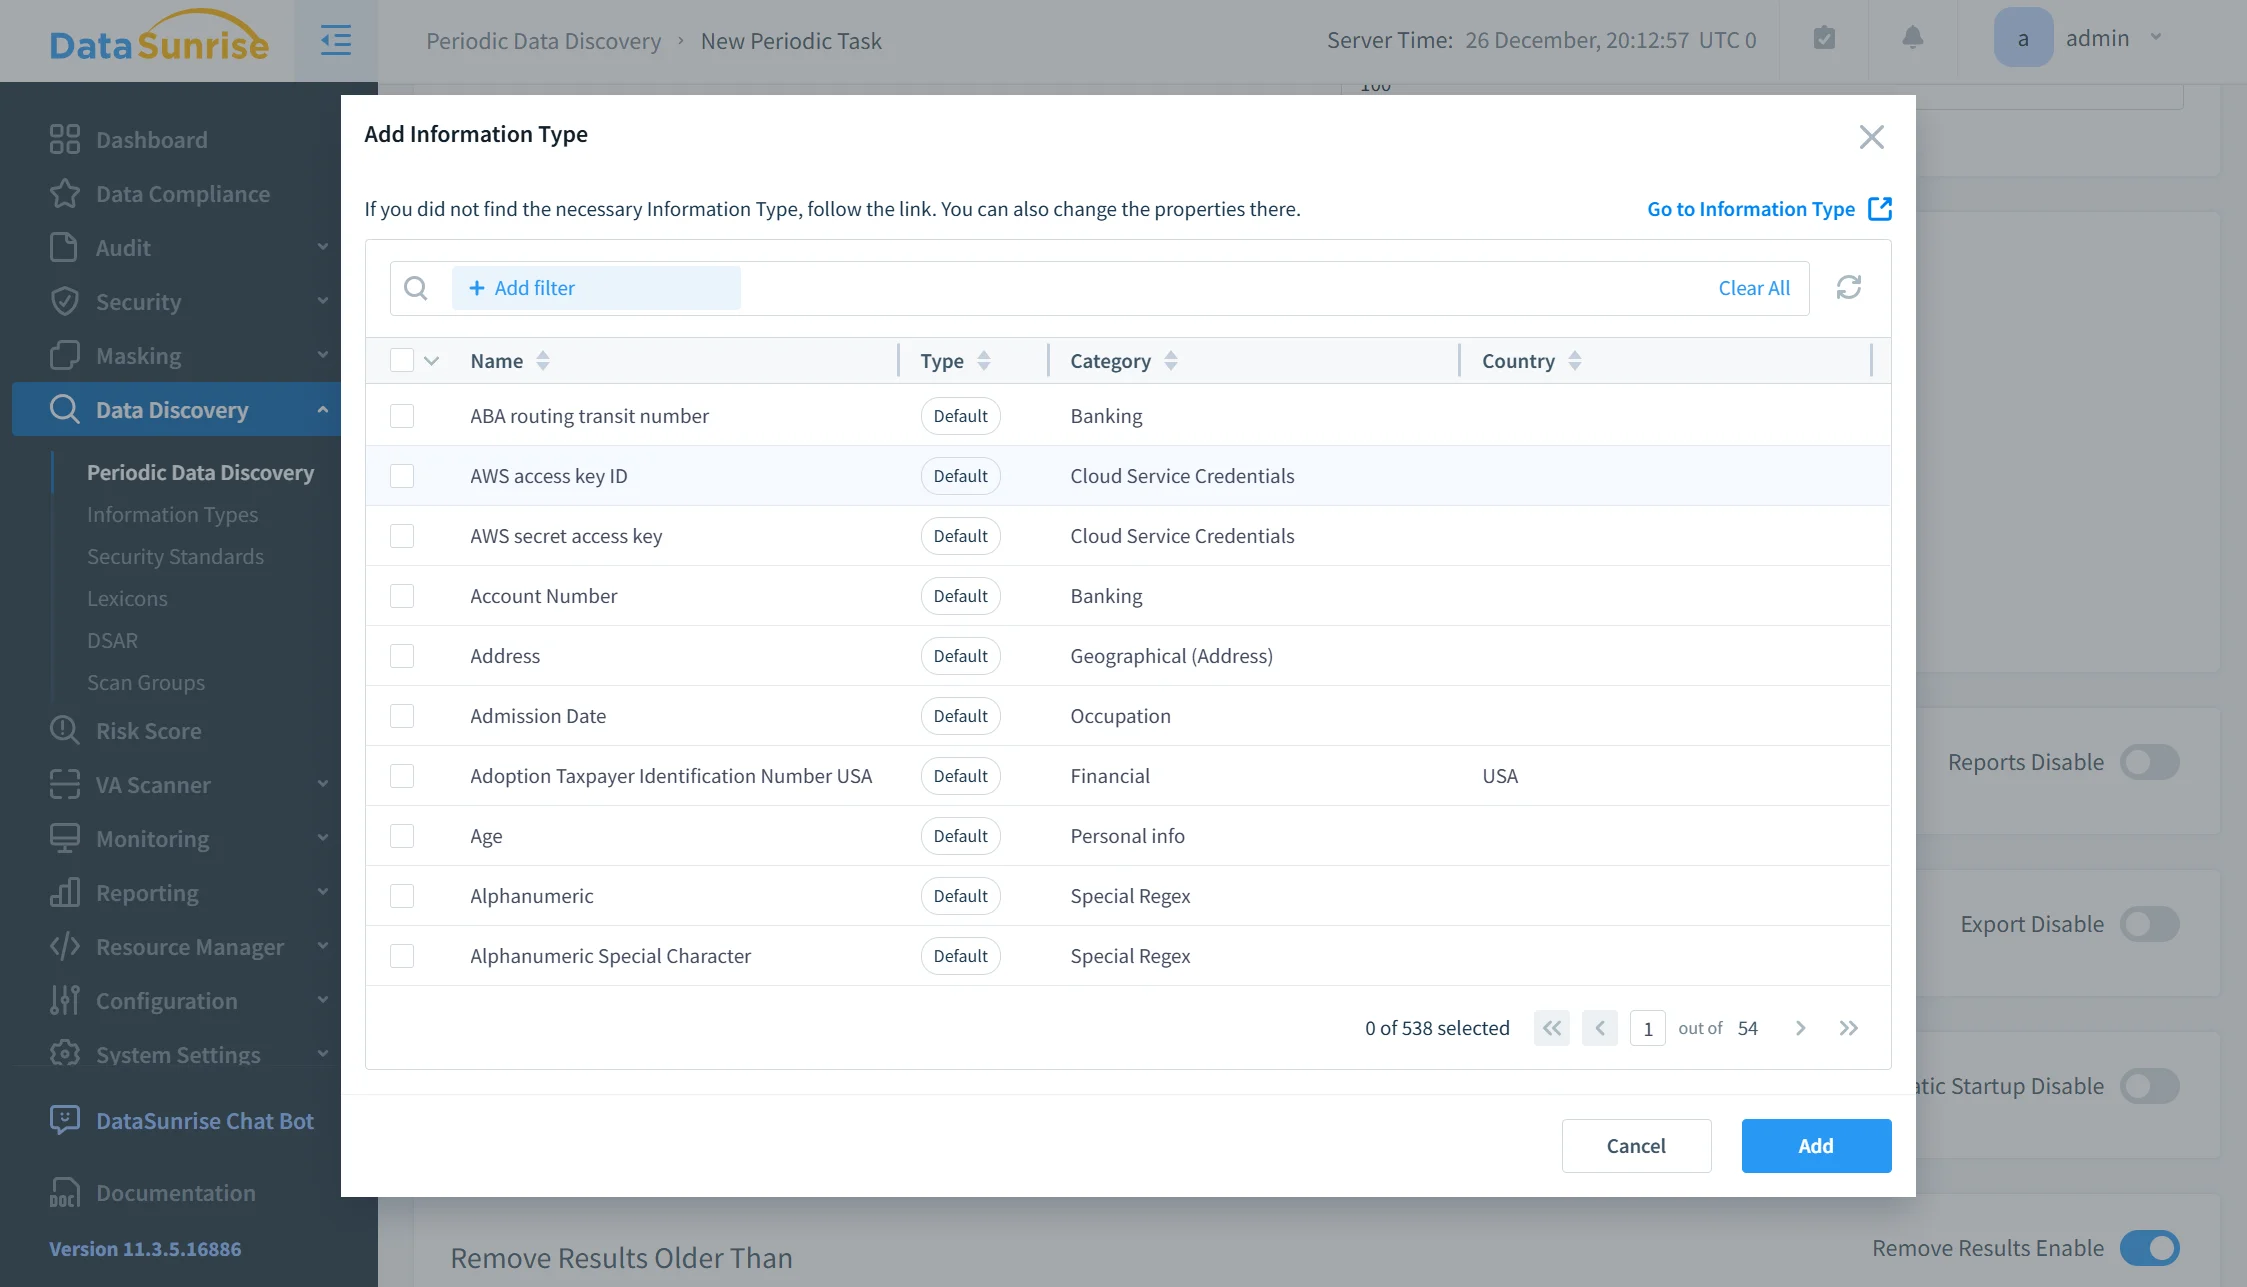
Task: Open the Information Types menu entry
Action: tap(172, 514)
